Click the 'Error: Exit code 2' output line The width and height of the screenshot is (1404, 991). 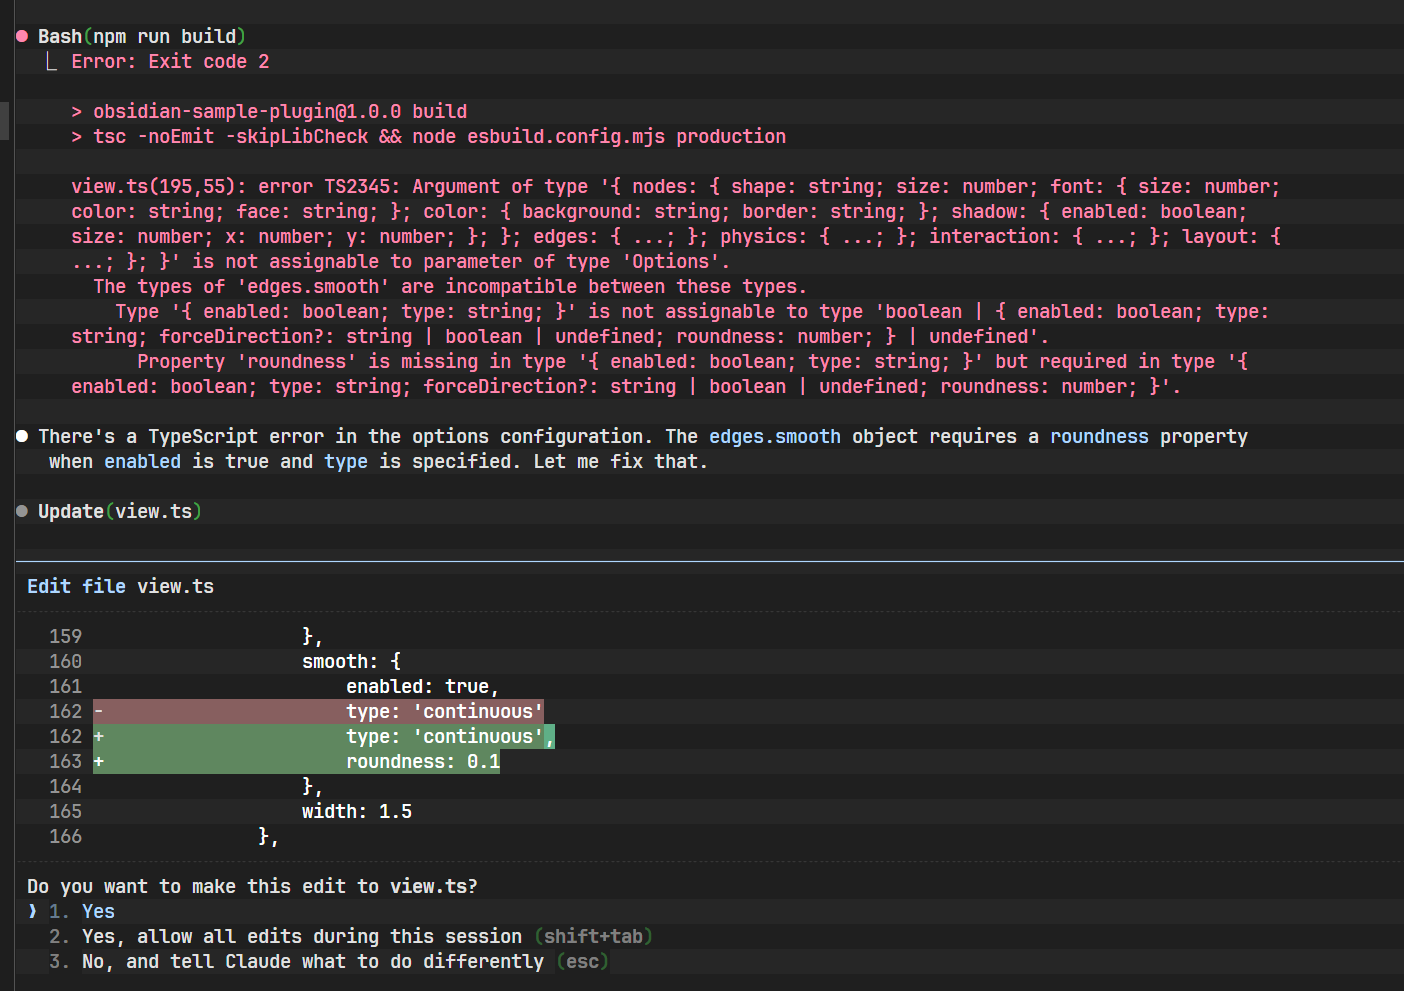[170, 62]
